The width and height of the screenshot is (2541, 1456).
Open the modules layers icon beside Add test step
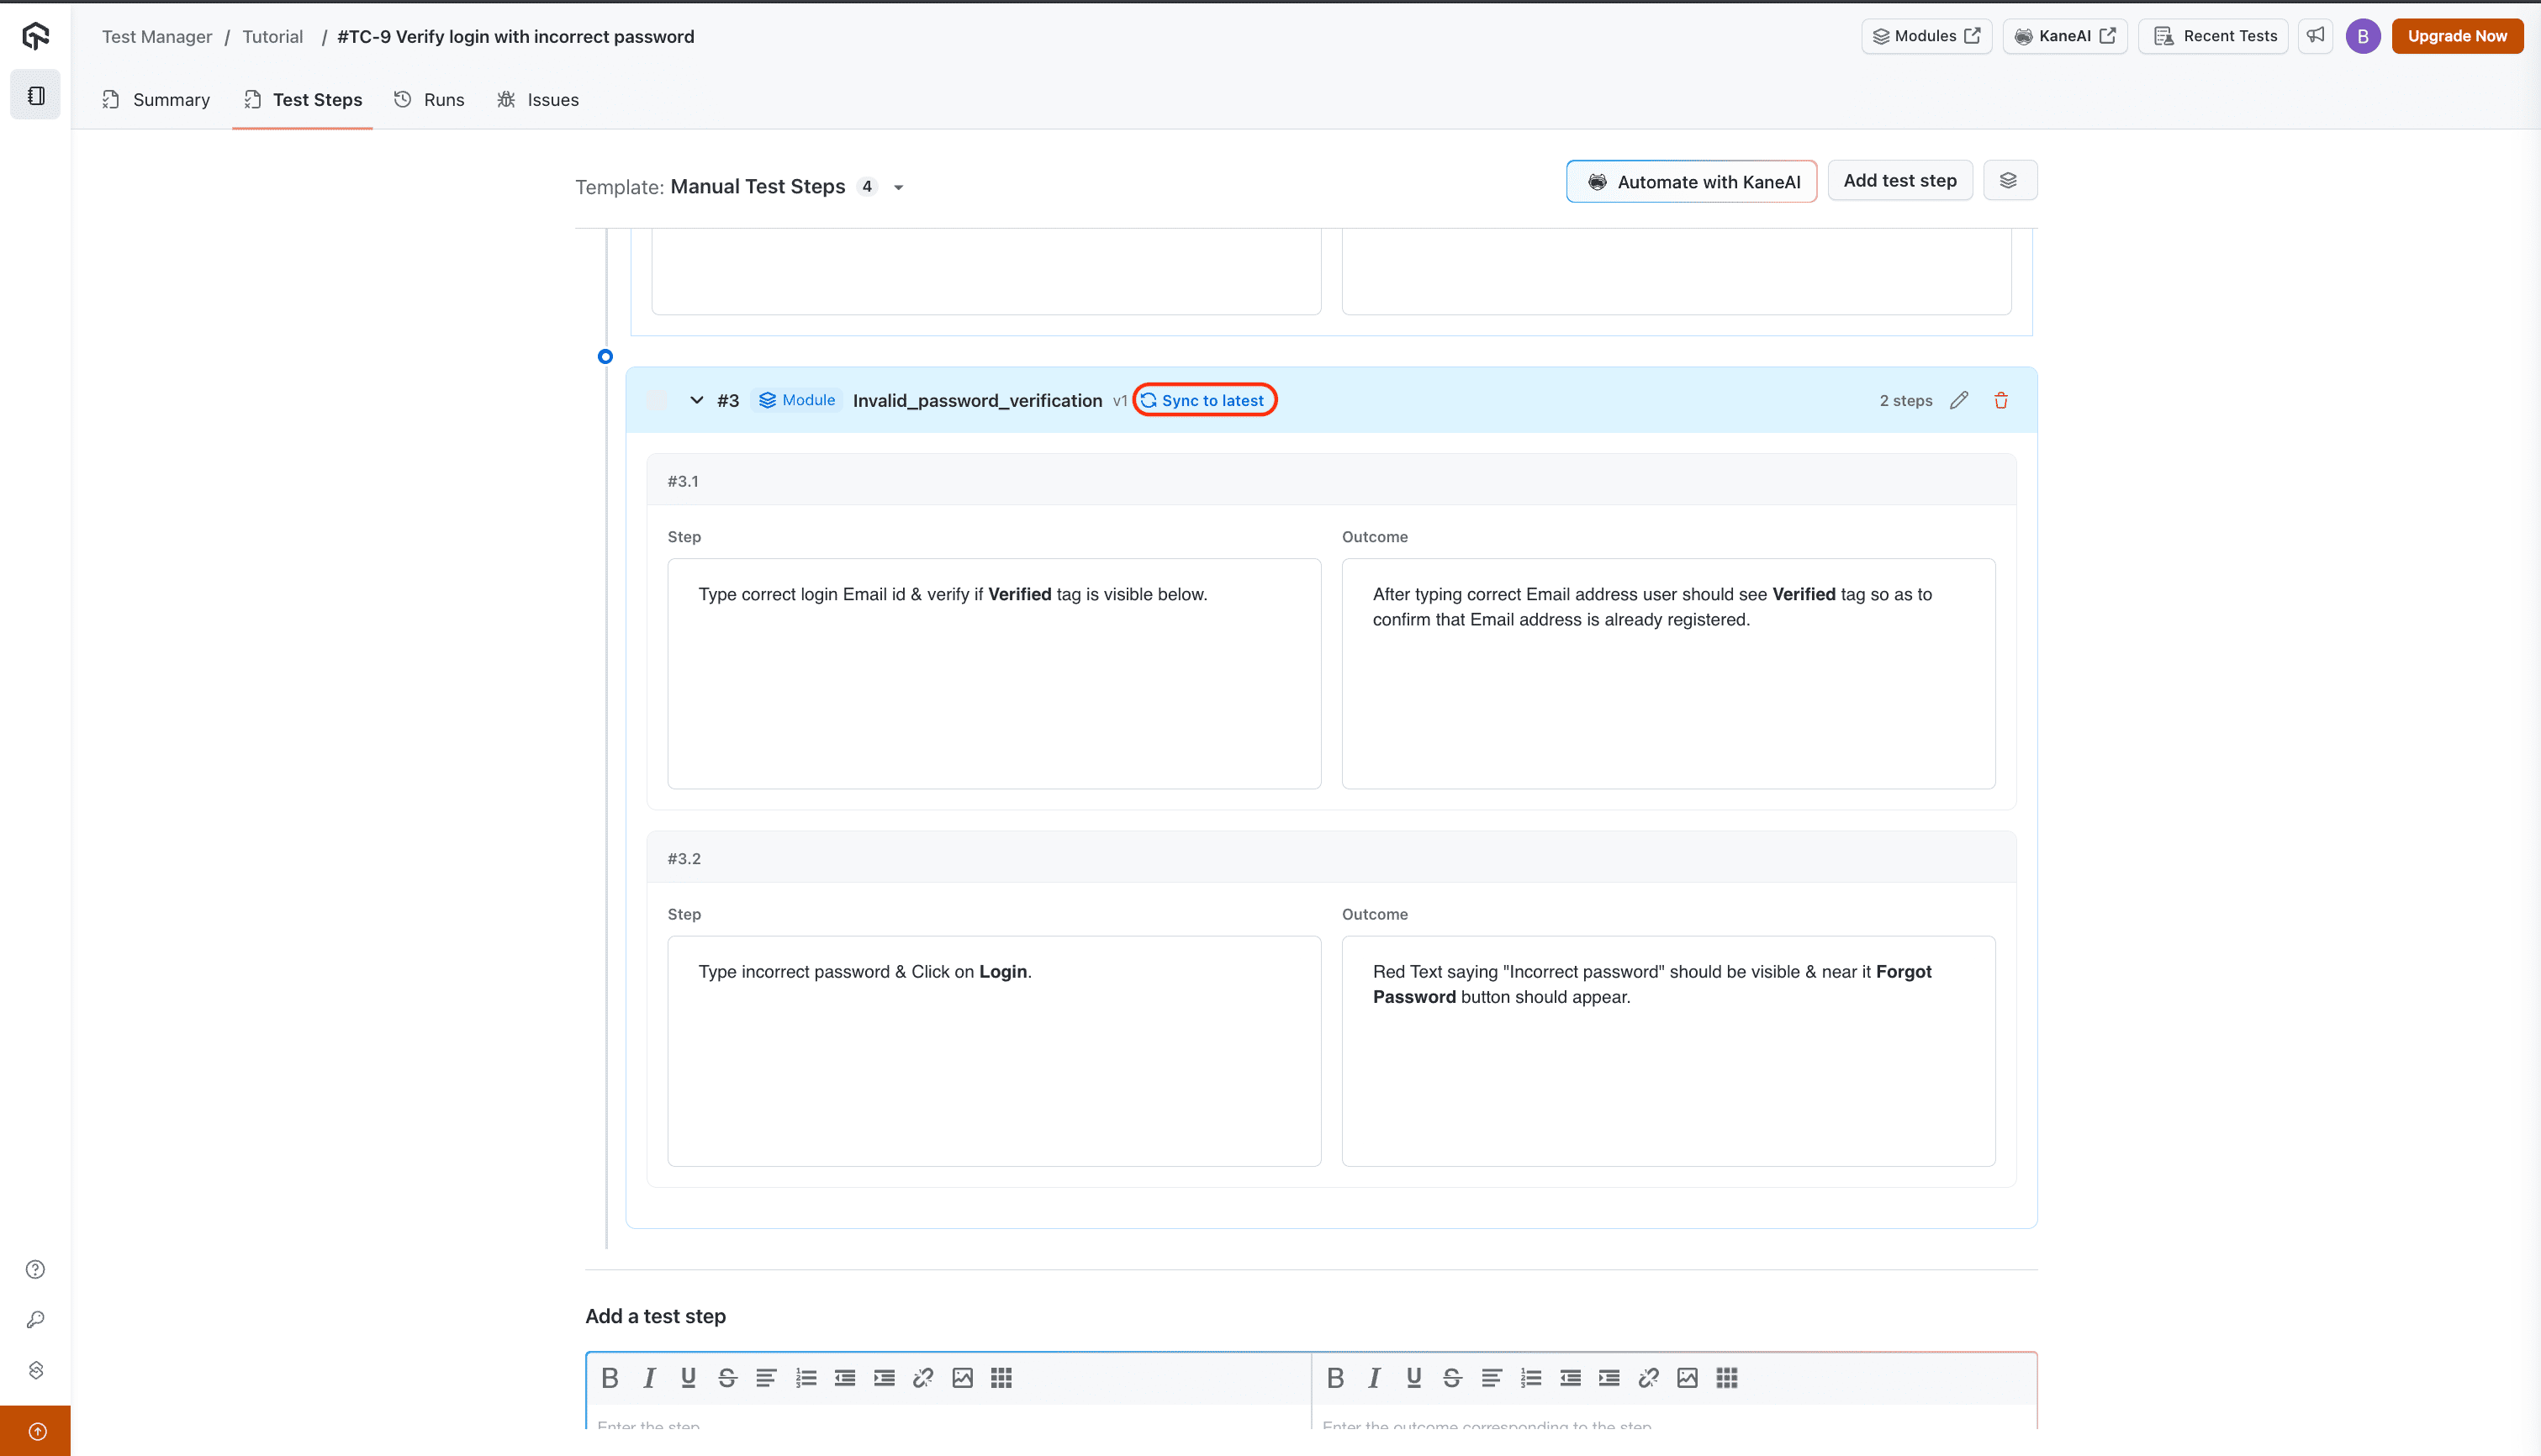point(2008,181)
